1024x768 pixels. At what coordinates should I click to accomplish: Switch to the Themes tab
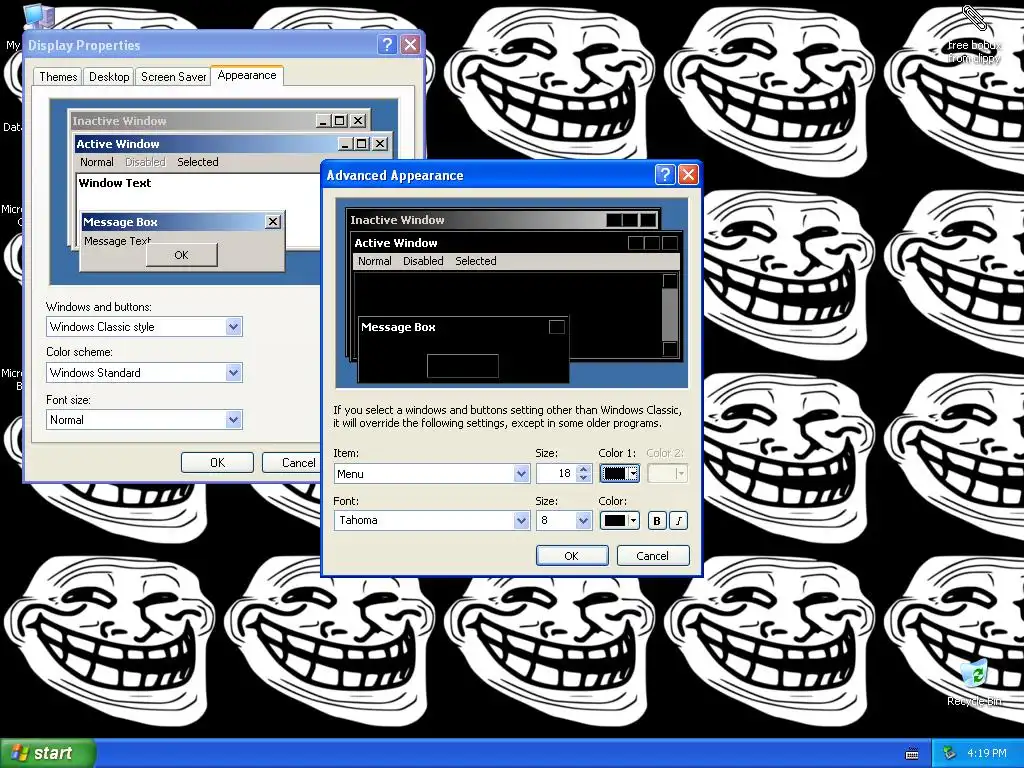(58, 76)
